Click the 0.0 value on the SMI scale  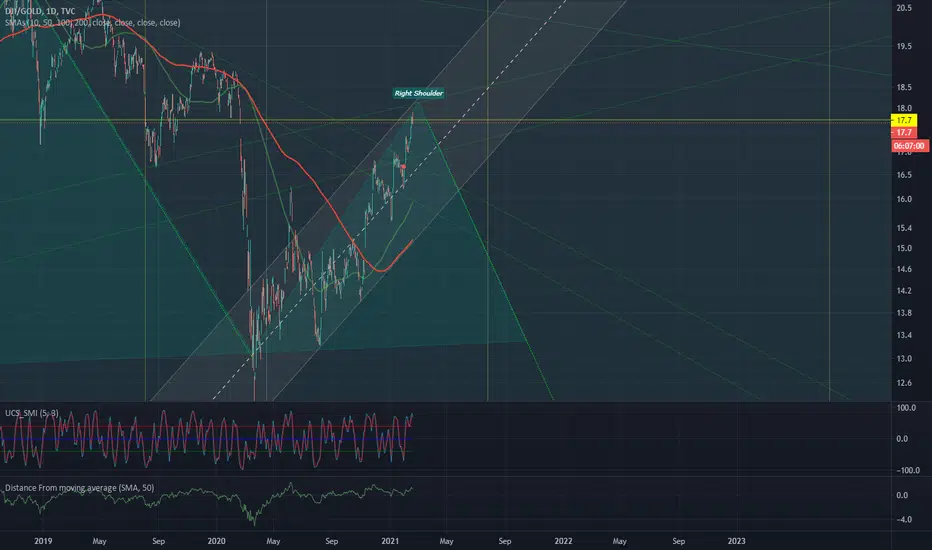(x=902, y=439)
